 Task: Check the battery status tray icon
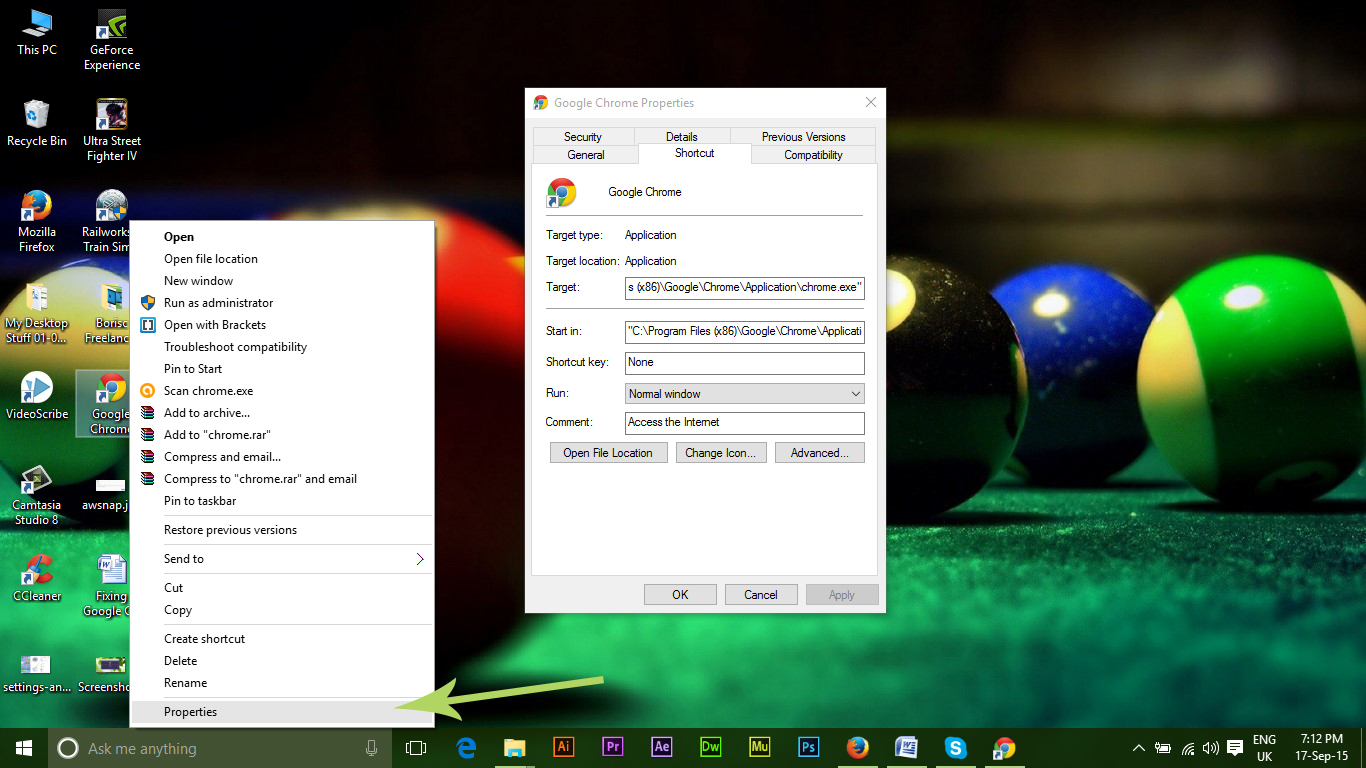coord(1163,748)
